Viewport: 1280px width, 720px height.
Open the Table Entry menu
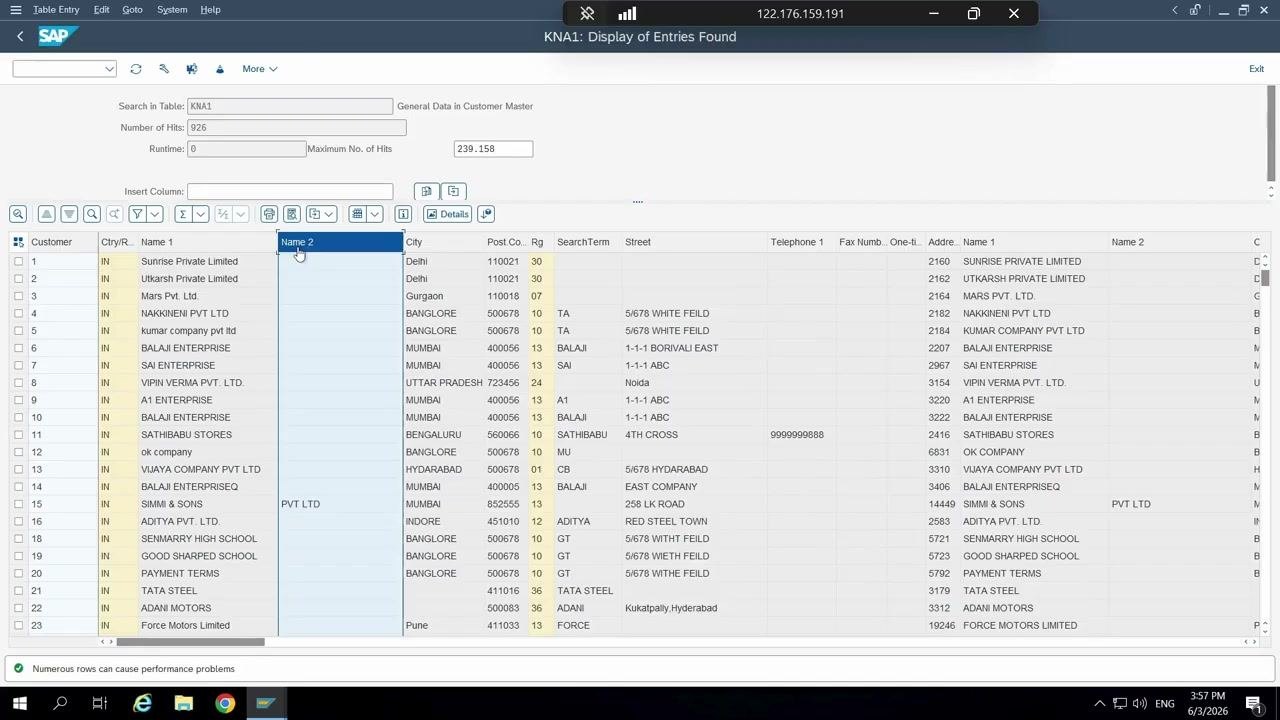click(56, 10)
